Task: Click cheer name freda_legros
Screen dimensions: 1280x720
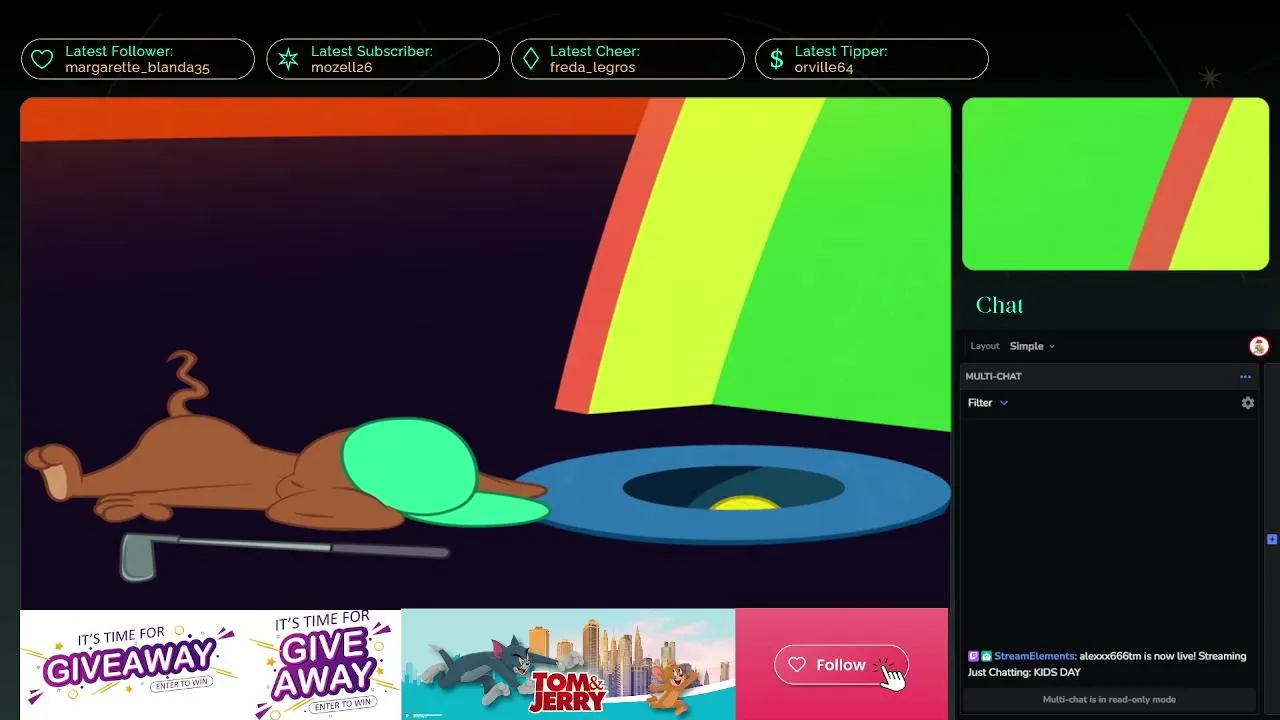Action: [x=592, y=68]
